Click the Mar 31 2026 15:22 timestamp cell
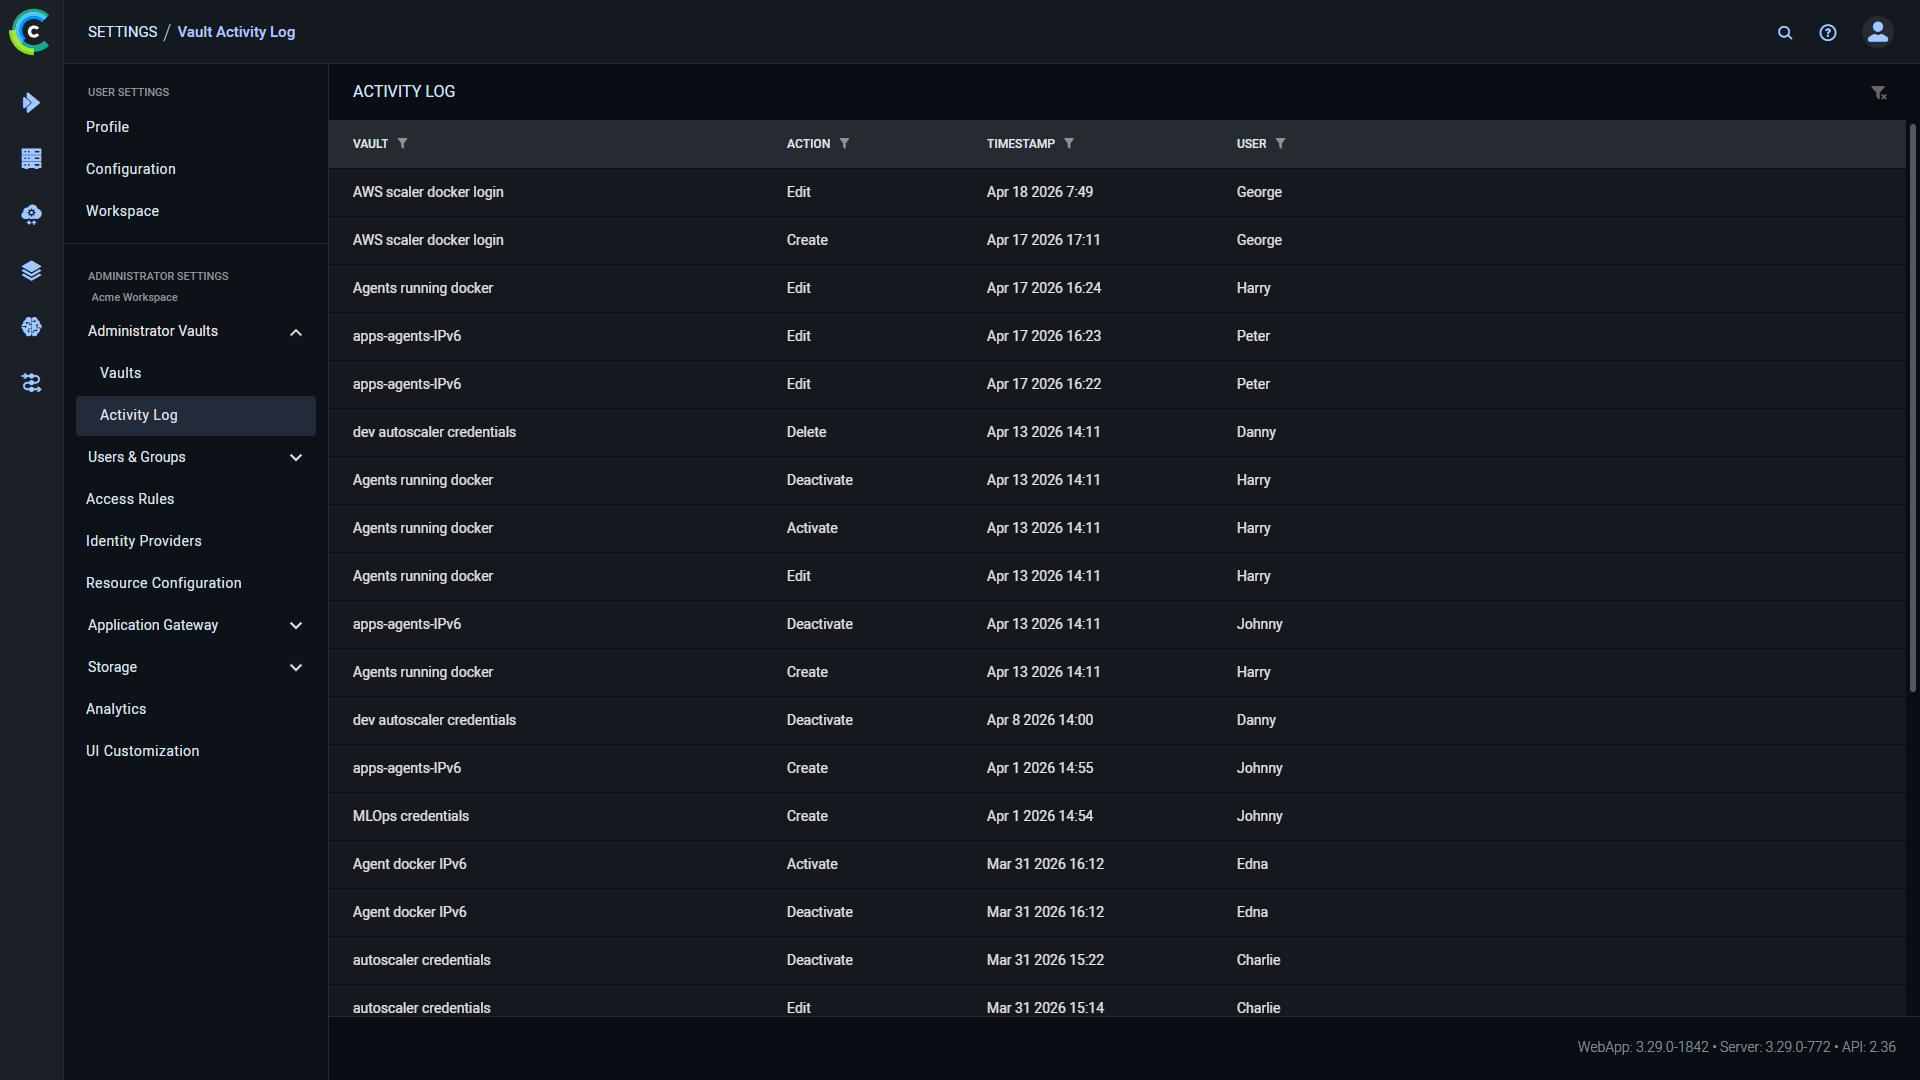 pyautogui.click(x=1045, y=960)
